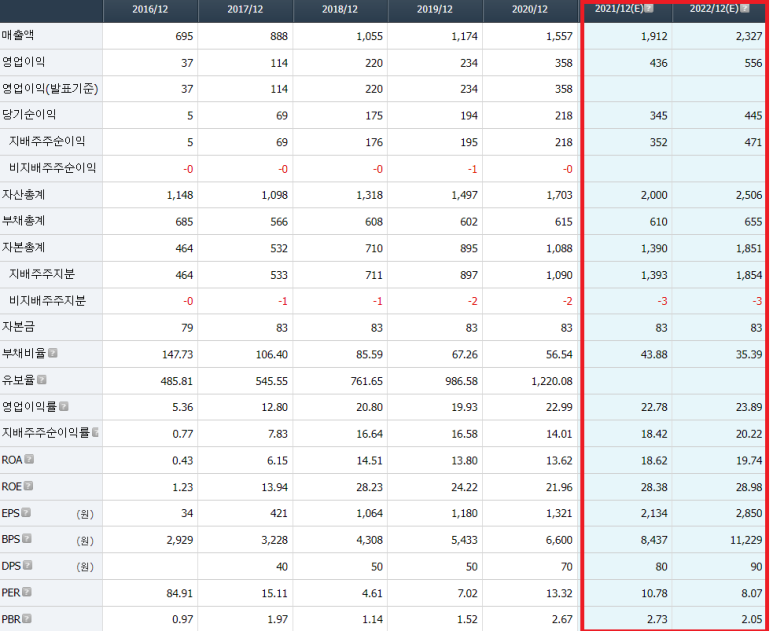Click the EPS row label

(x=10, y=513)
